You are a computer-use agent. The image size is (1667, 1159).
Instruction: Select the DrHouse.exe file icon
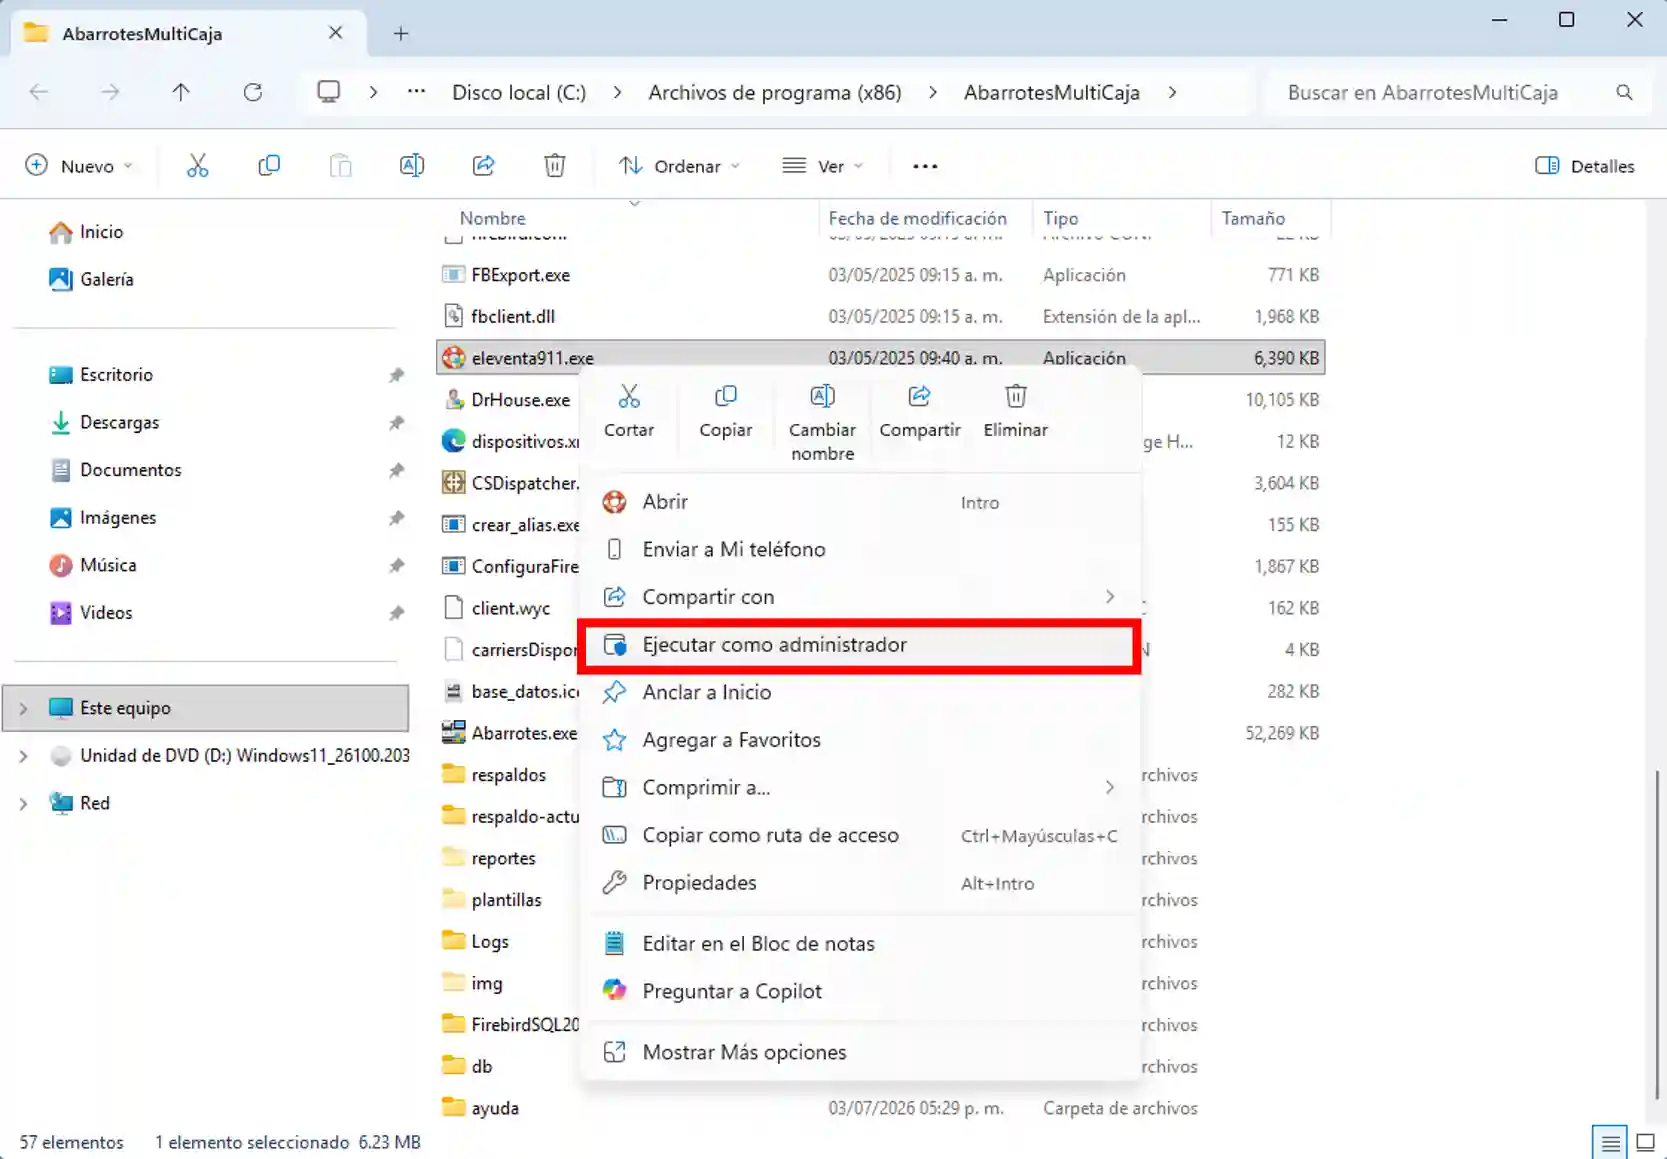(x=454, y=400)
